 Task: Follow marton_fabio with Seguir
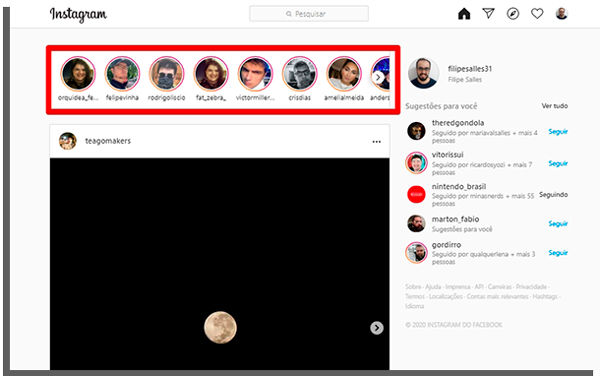[x=558, y=223]
